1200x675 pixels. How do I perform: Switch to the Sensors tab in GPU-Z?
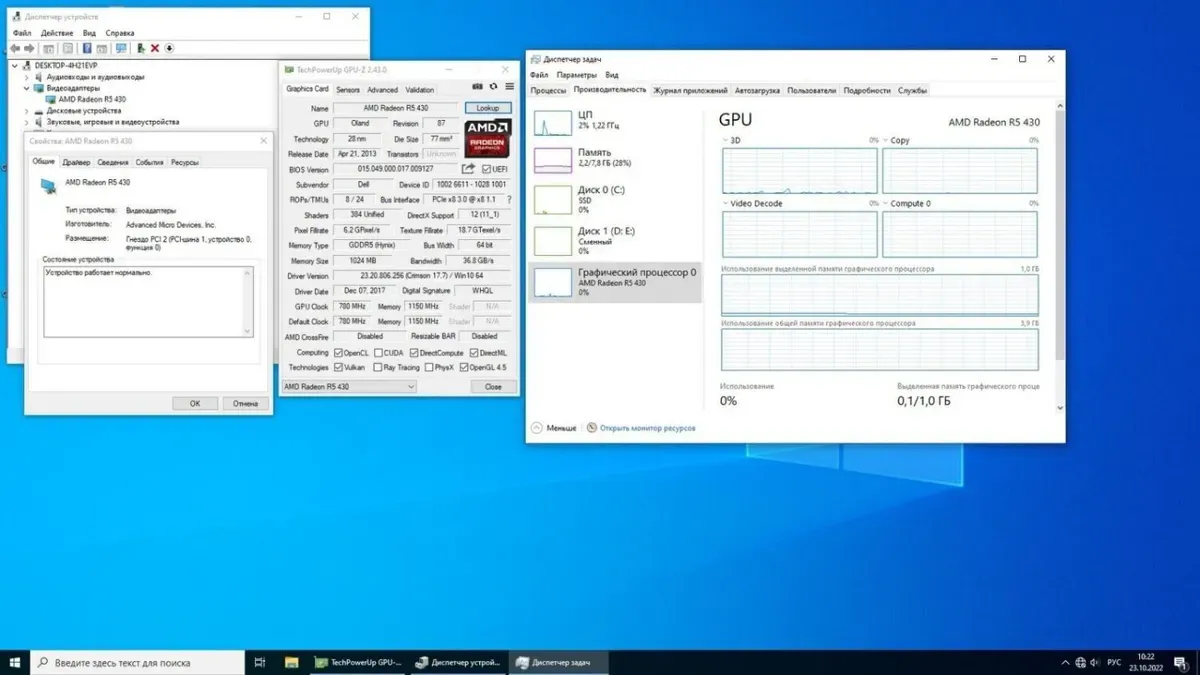click(348, 89)
